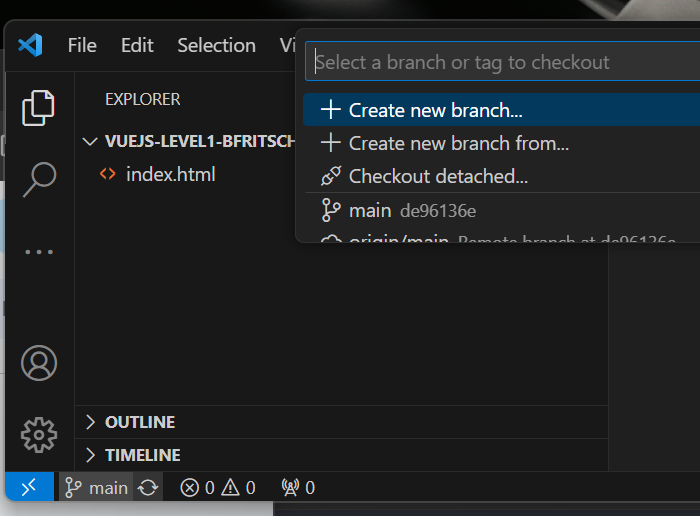This screenshot has height=516, width=700.
Task: Show additional views ellipsis in activity bar
Action: point(39,252)
